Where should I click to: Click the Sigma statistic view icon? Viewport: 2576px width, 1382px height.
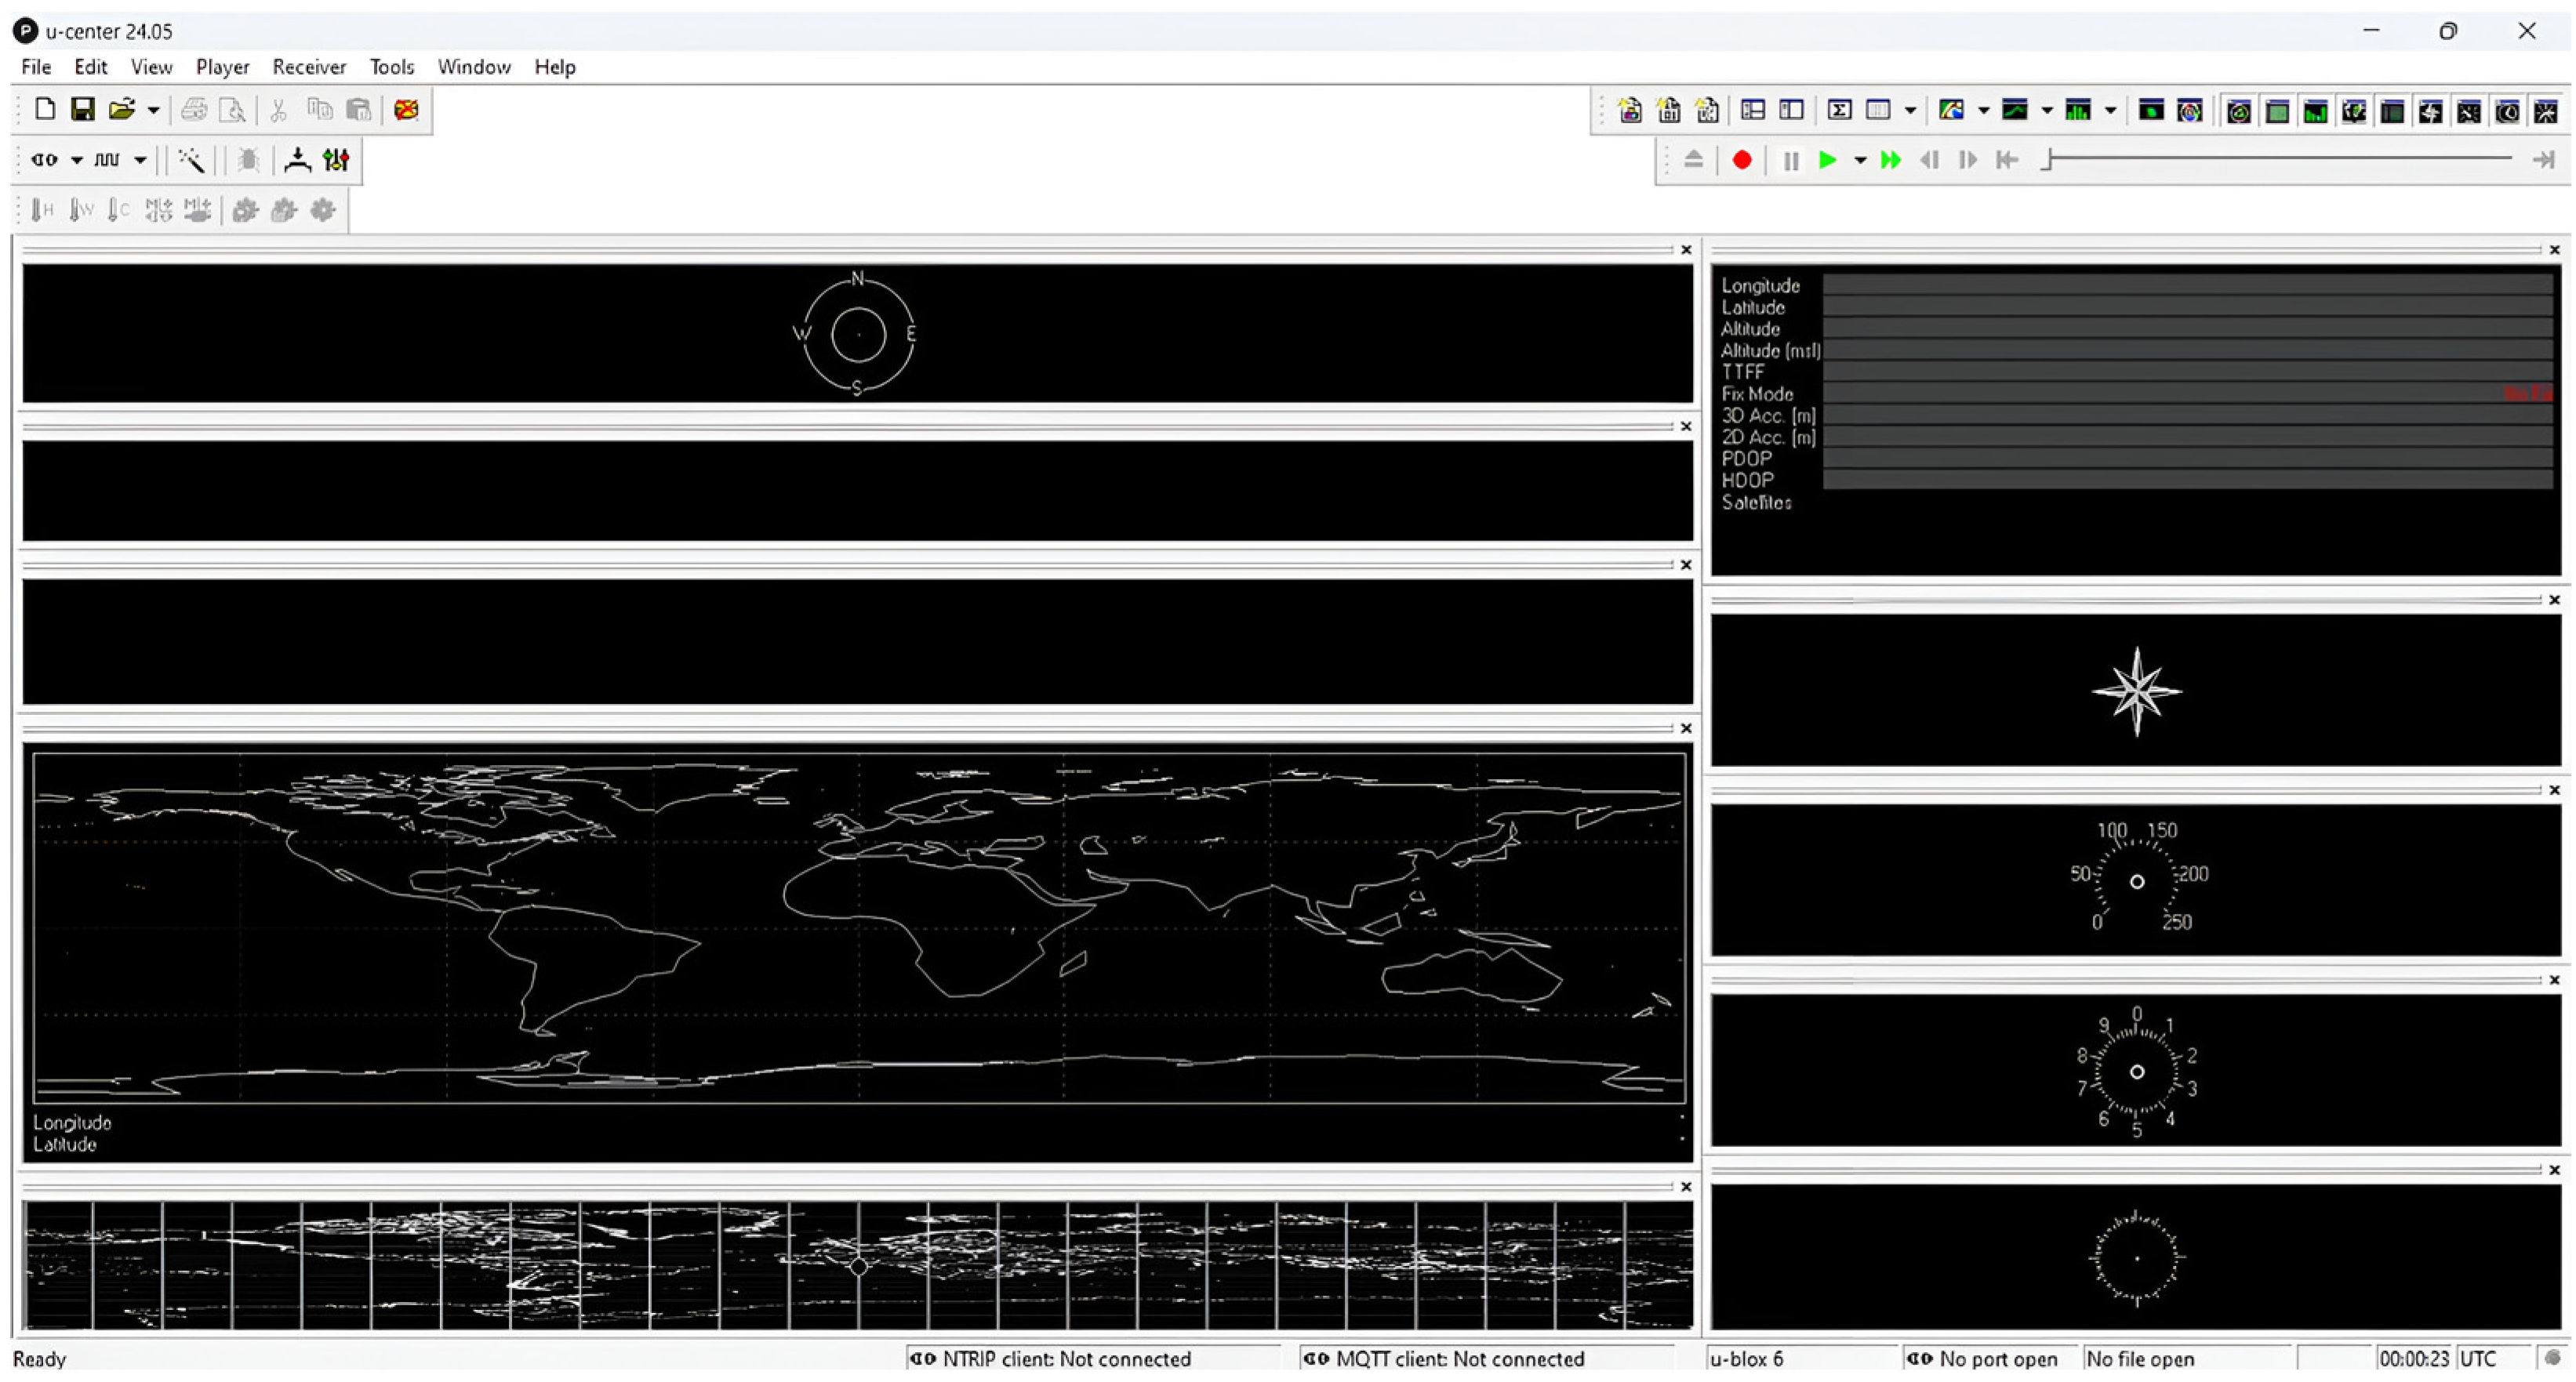coord(1838,111)
